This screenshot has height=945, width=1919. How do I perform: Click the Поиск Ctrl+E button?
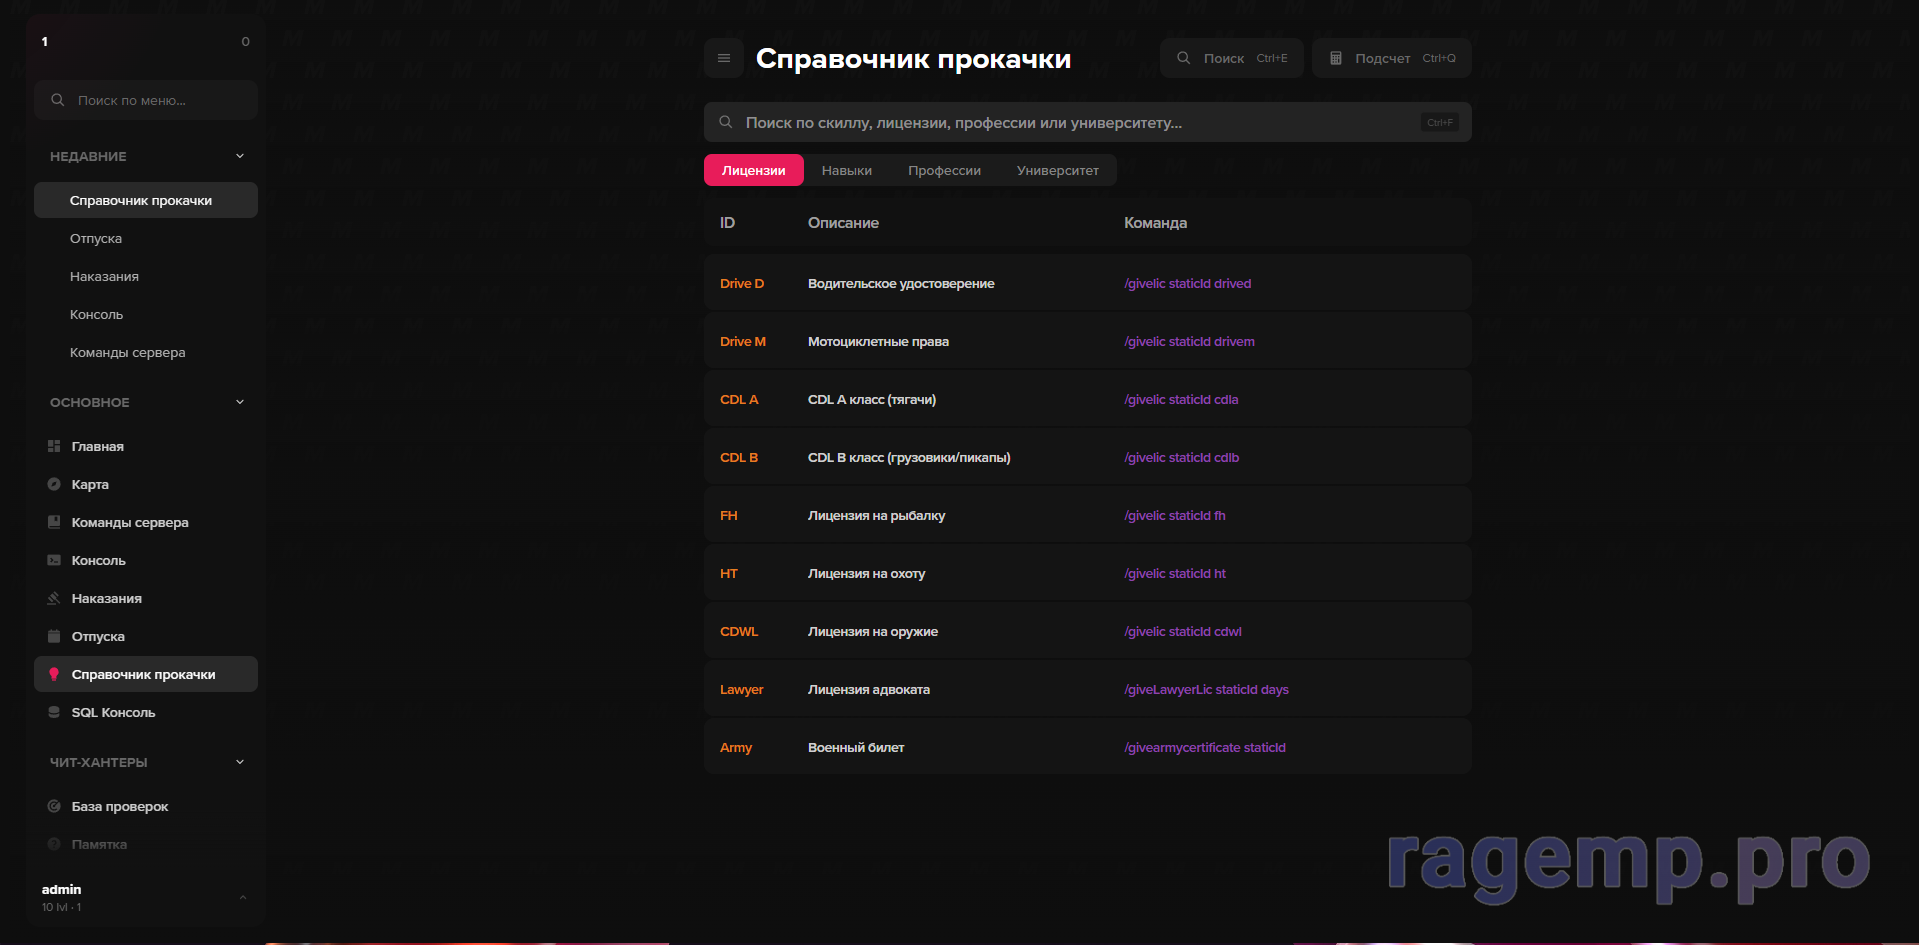coord(1232,58)
